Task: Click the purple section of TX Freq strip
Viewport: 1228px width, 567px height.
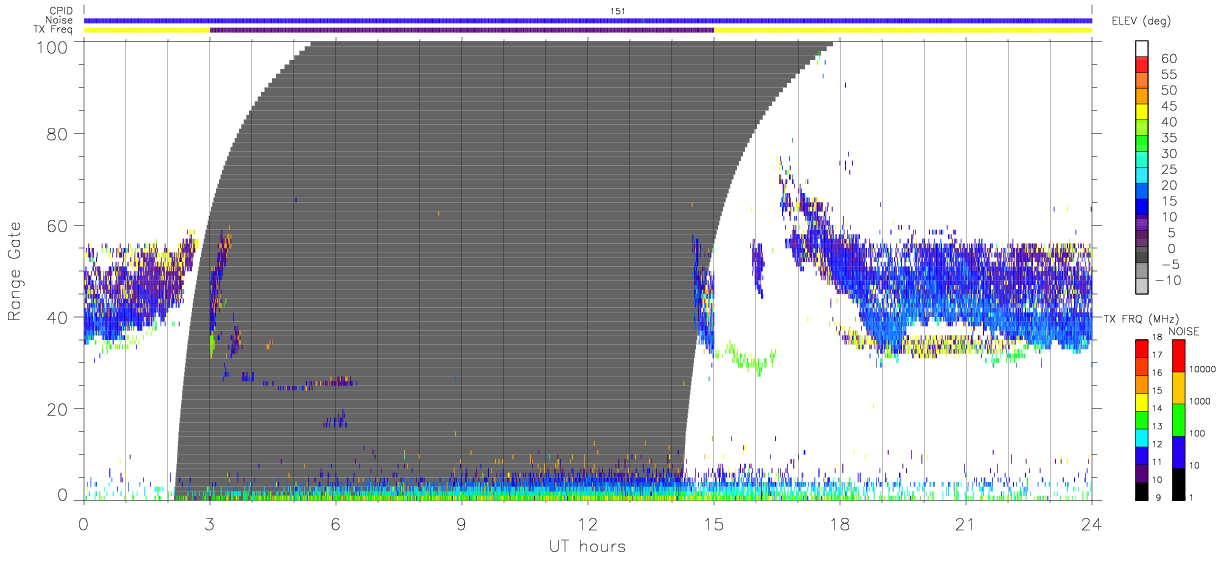Action: 462,30
